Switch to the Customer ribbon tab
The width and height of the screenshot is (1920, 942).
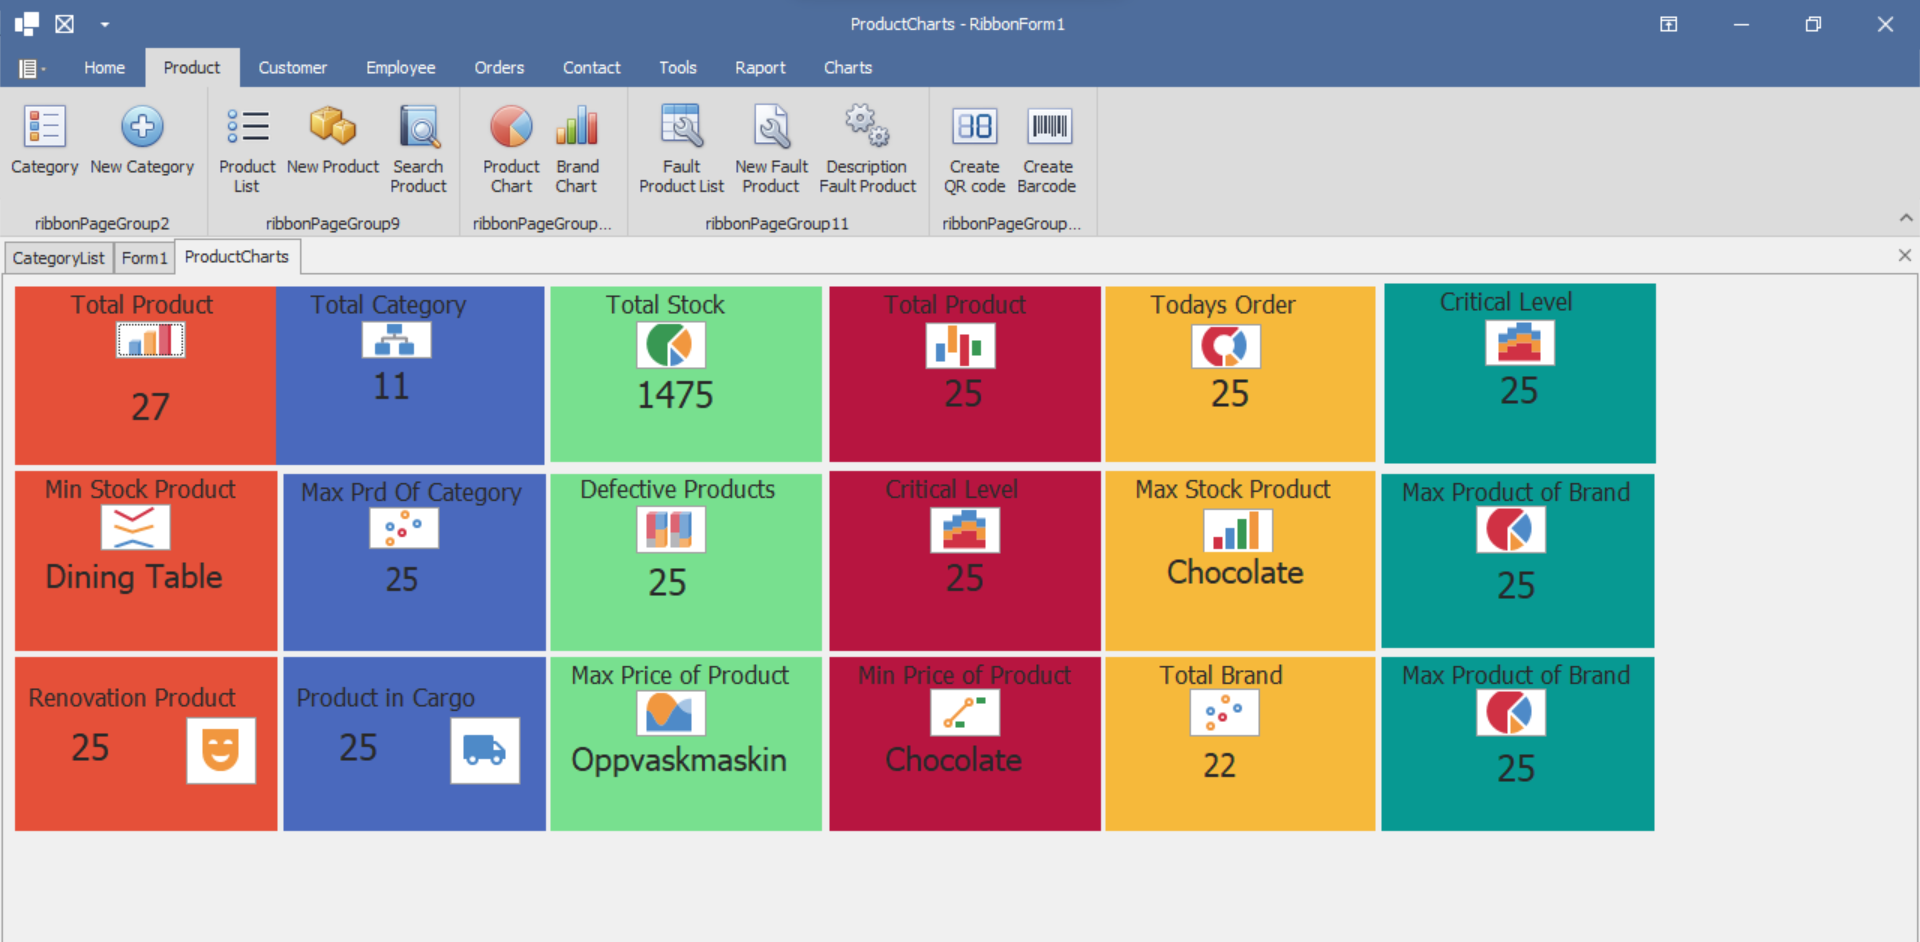pyautogui.click(x=292, y=68)
